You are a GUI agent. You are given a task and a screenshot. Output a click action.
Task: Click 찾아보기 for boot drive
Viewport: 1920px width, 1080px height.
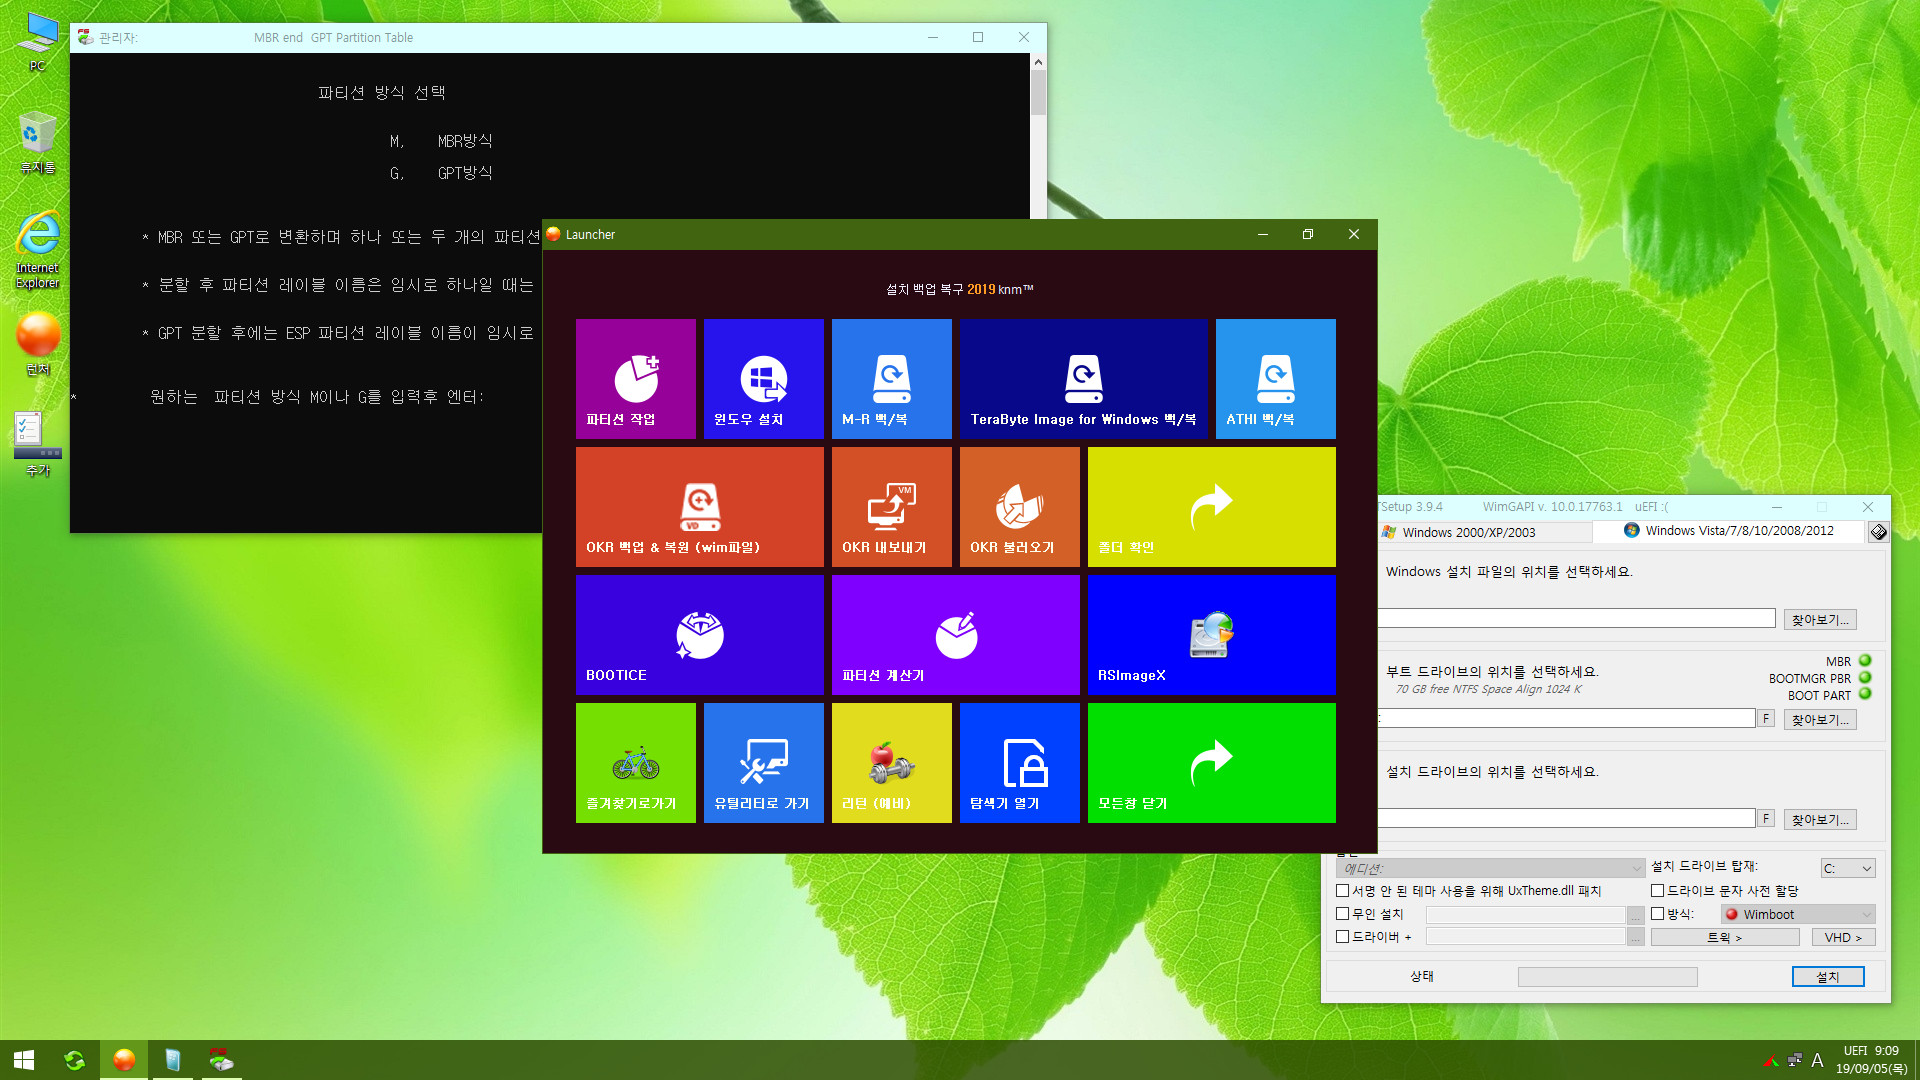[x=1820, y=720]
